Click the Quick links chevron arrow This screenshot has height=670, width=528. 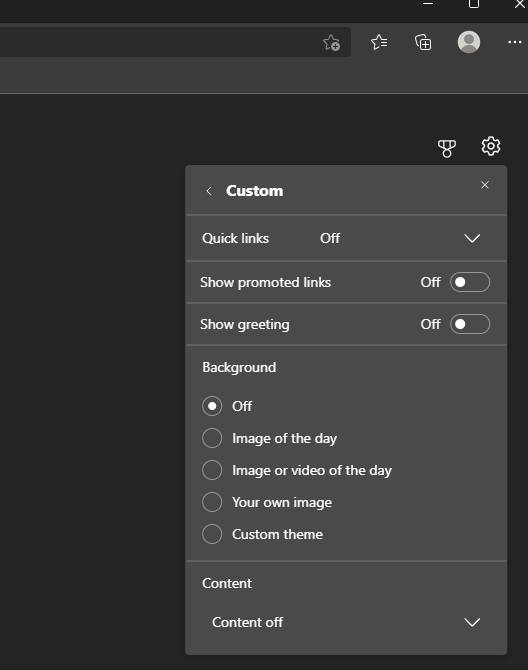pyautogui.click(x=472, y=238)
